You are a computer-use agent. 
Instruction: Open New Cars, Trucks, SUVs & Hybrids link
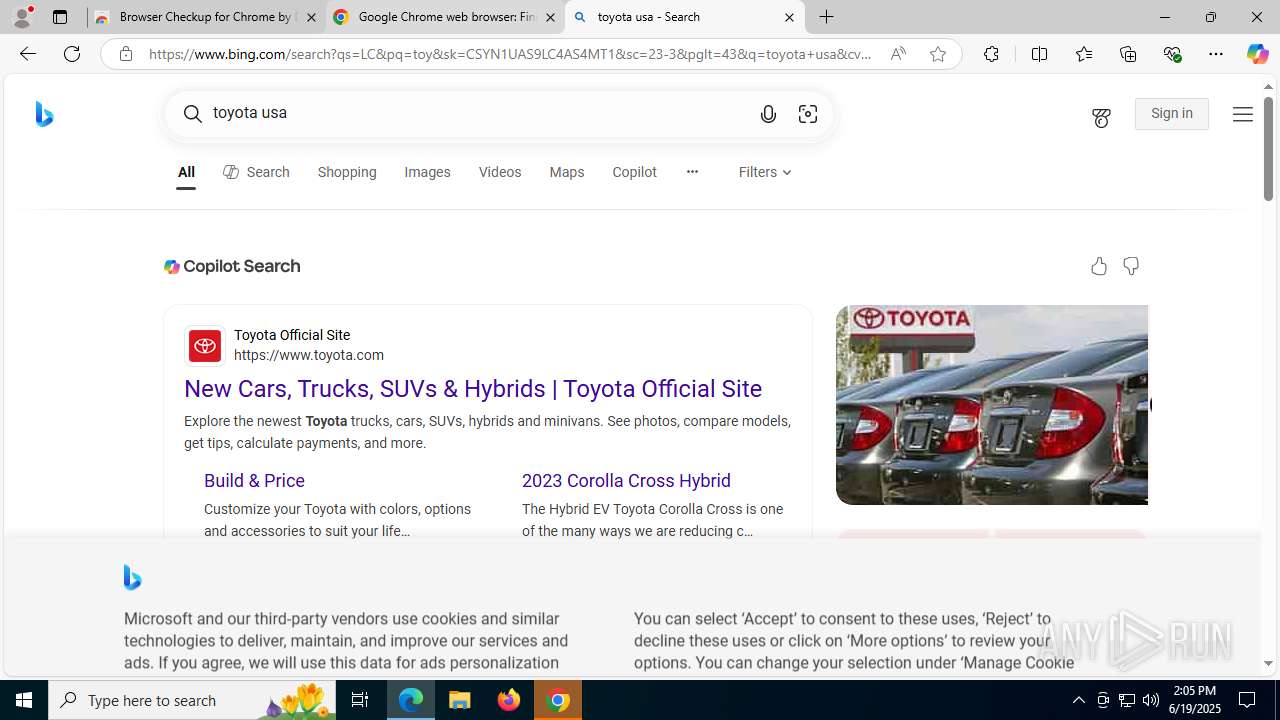pos(473,389)
